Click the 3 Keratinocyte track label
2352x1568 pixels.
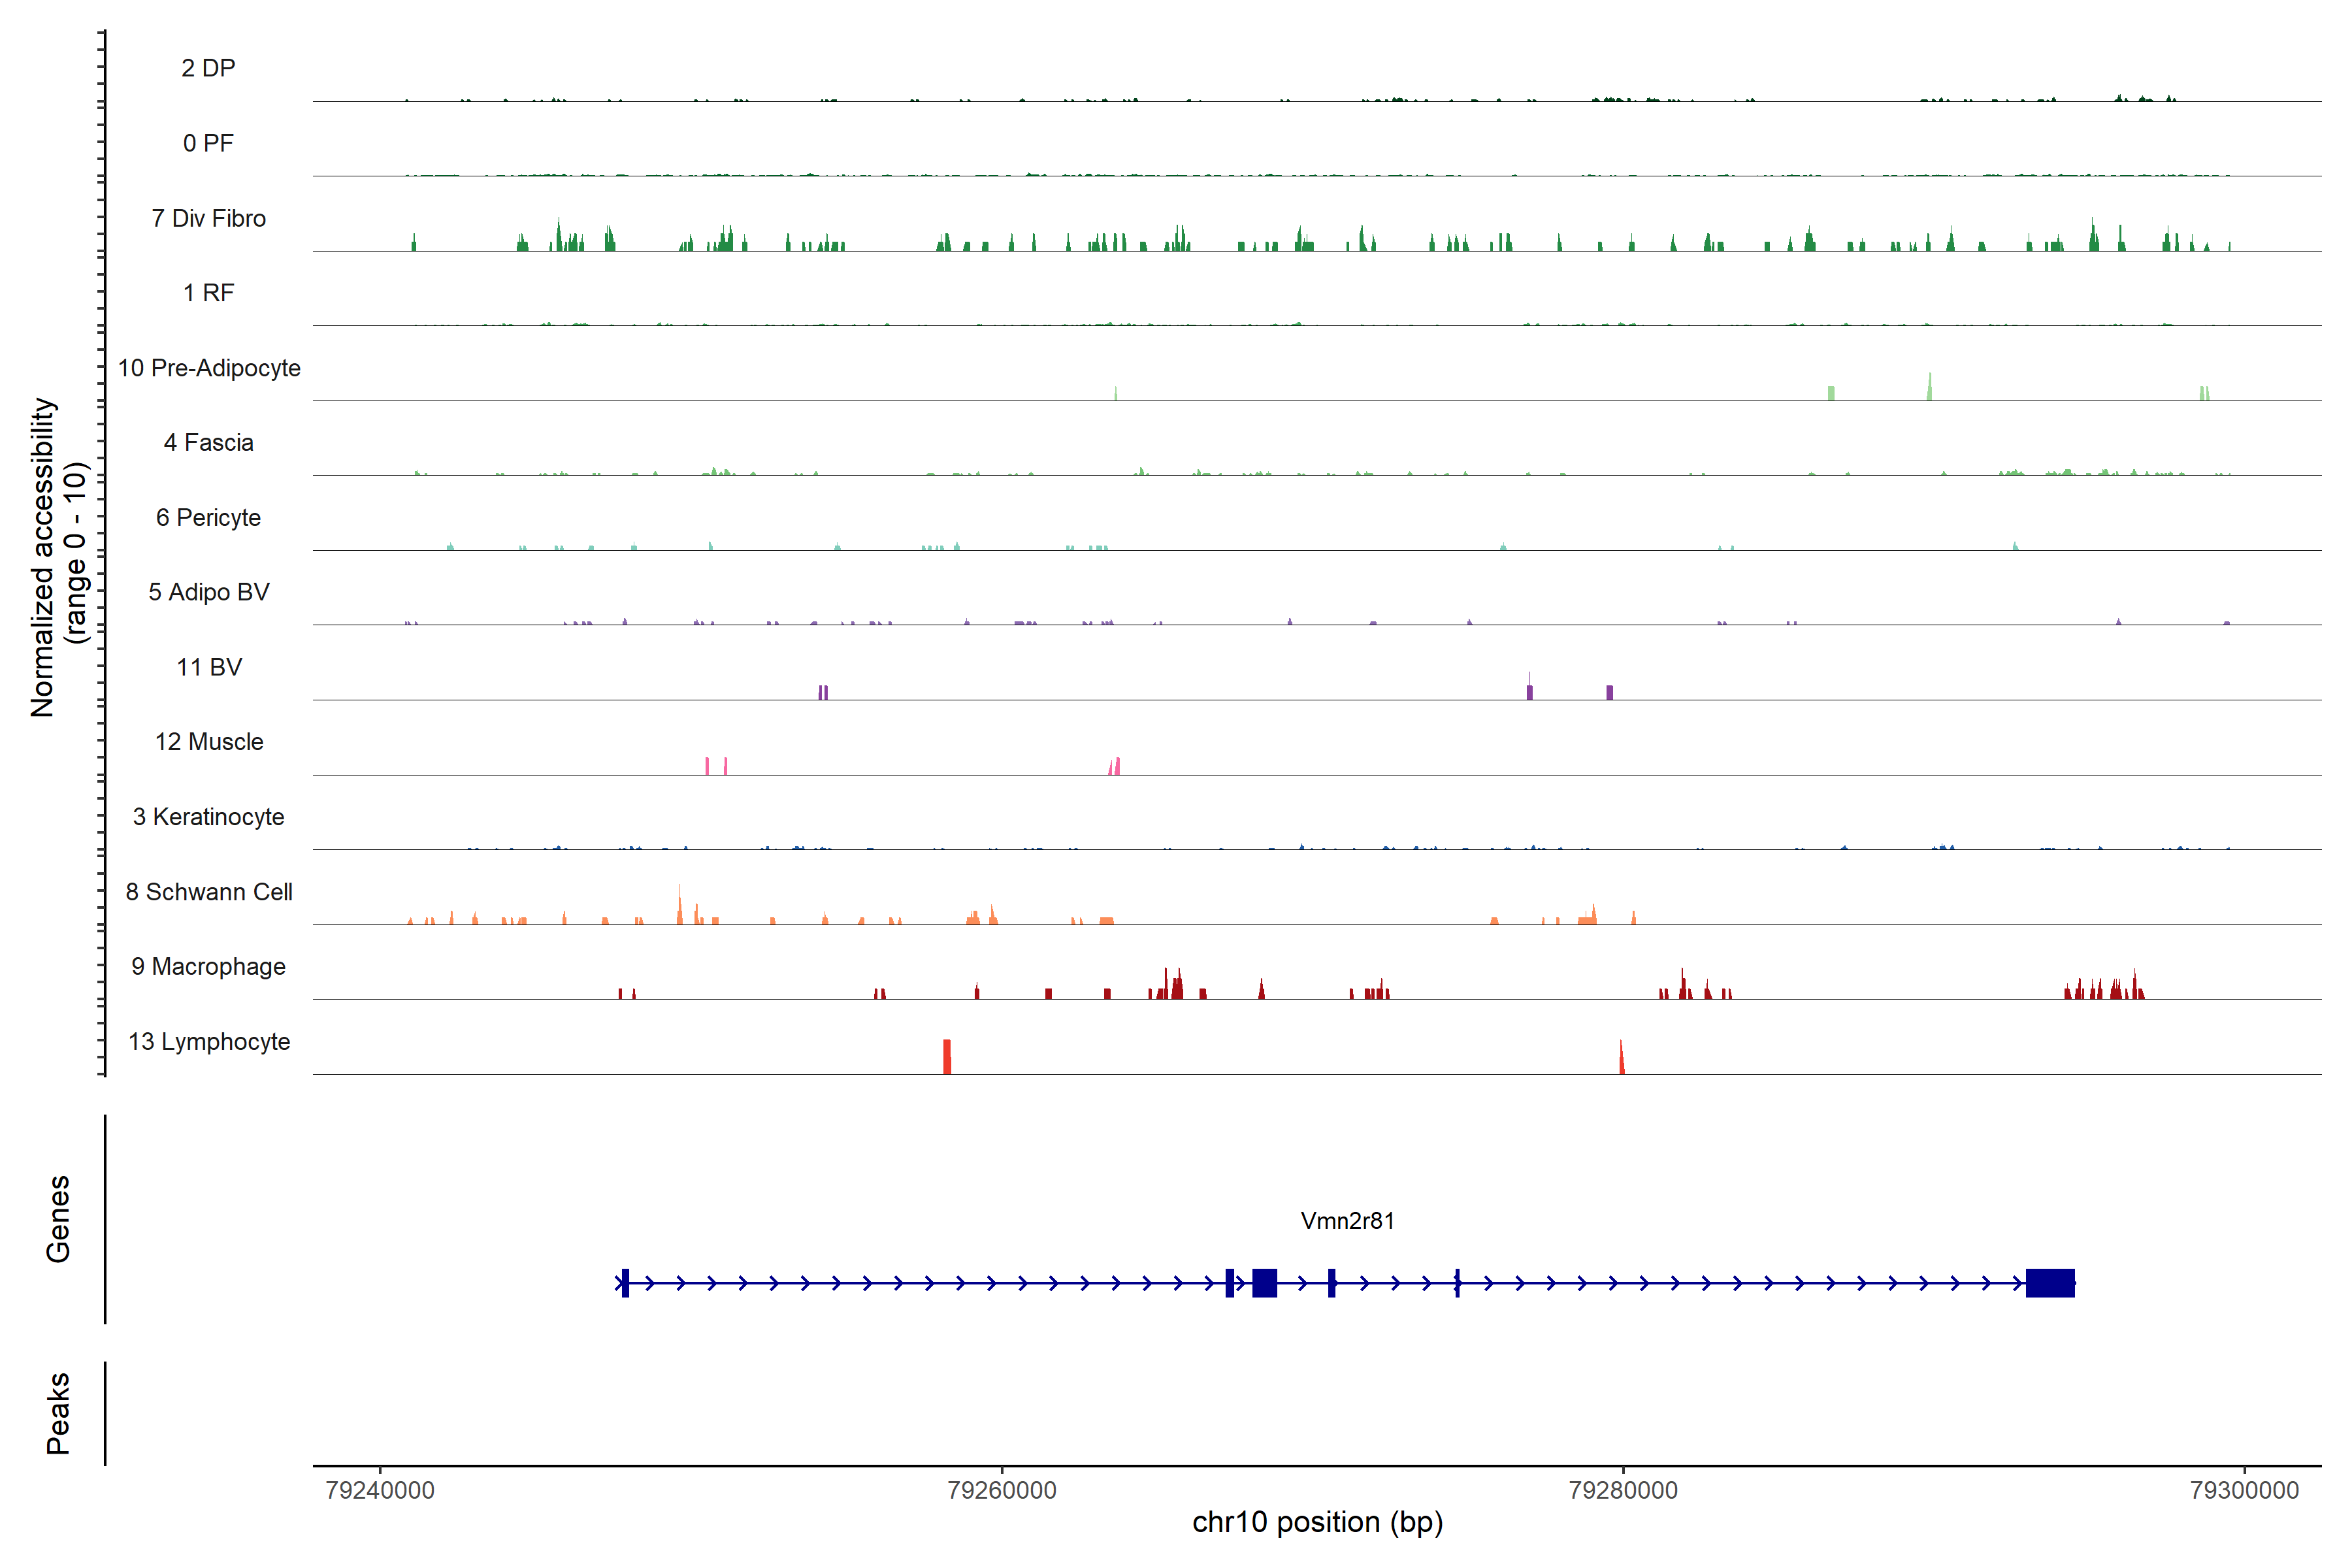(208, 817)
